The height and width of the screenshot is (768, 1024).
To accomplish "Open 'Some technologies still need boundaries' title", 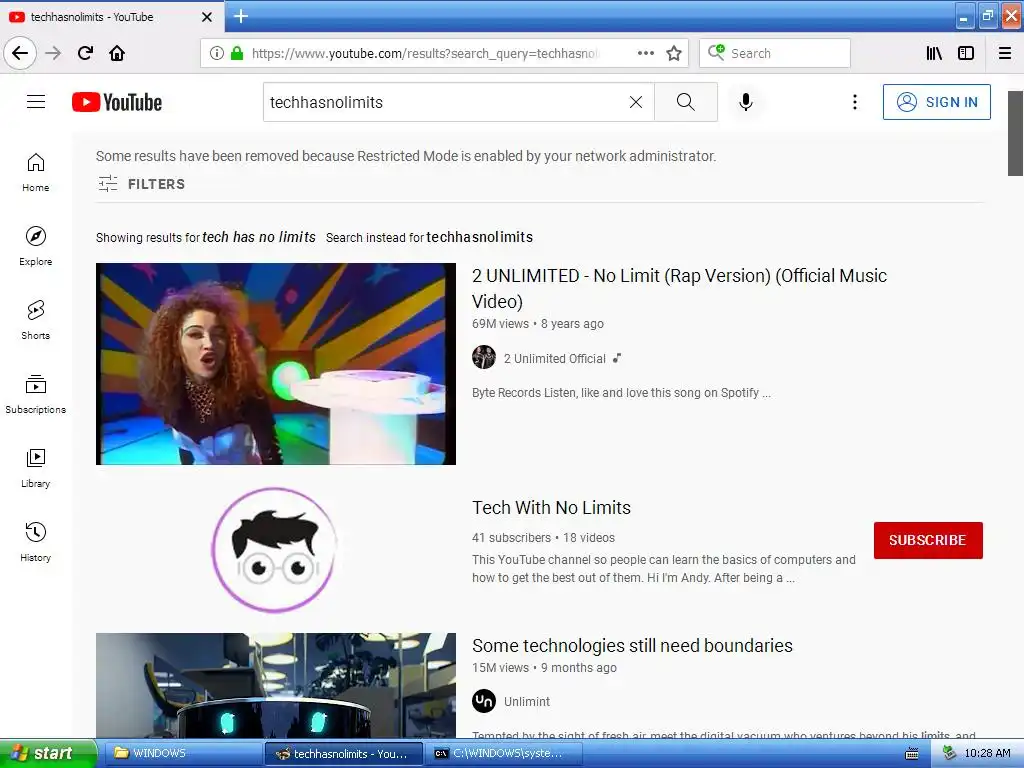I will tap(632, 645).
